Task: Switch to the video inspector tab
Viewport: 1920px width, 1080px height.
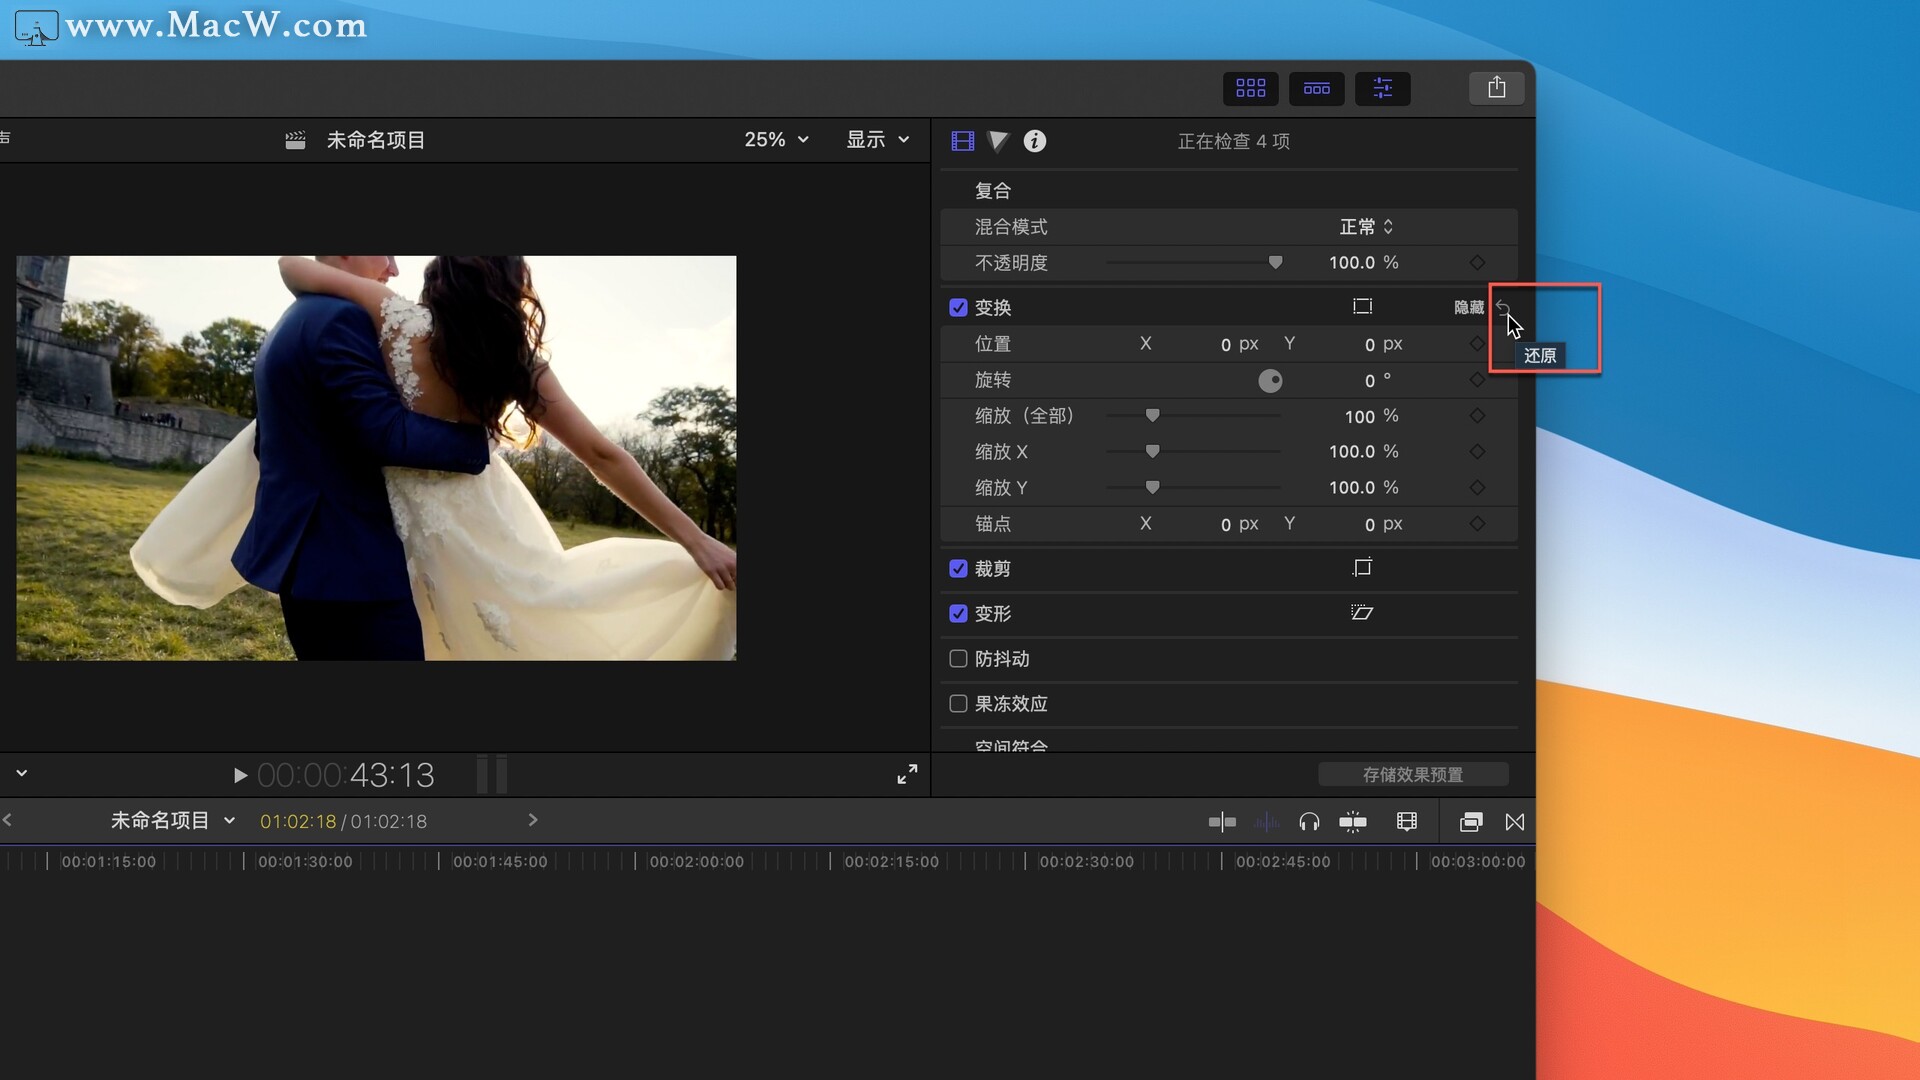Action: pyautogui.click(x=962, y=141)
